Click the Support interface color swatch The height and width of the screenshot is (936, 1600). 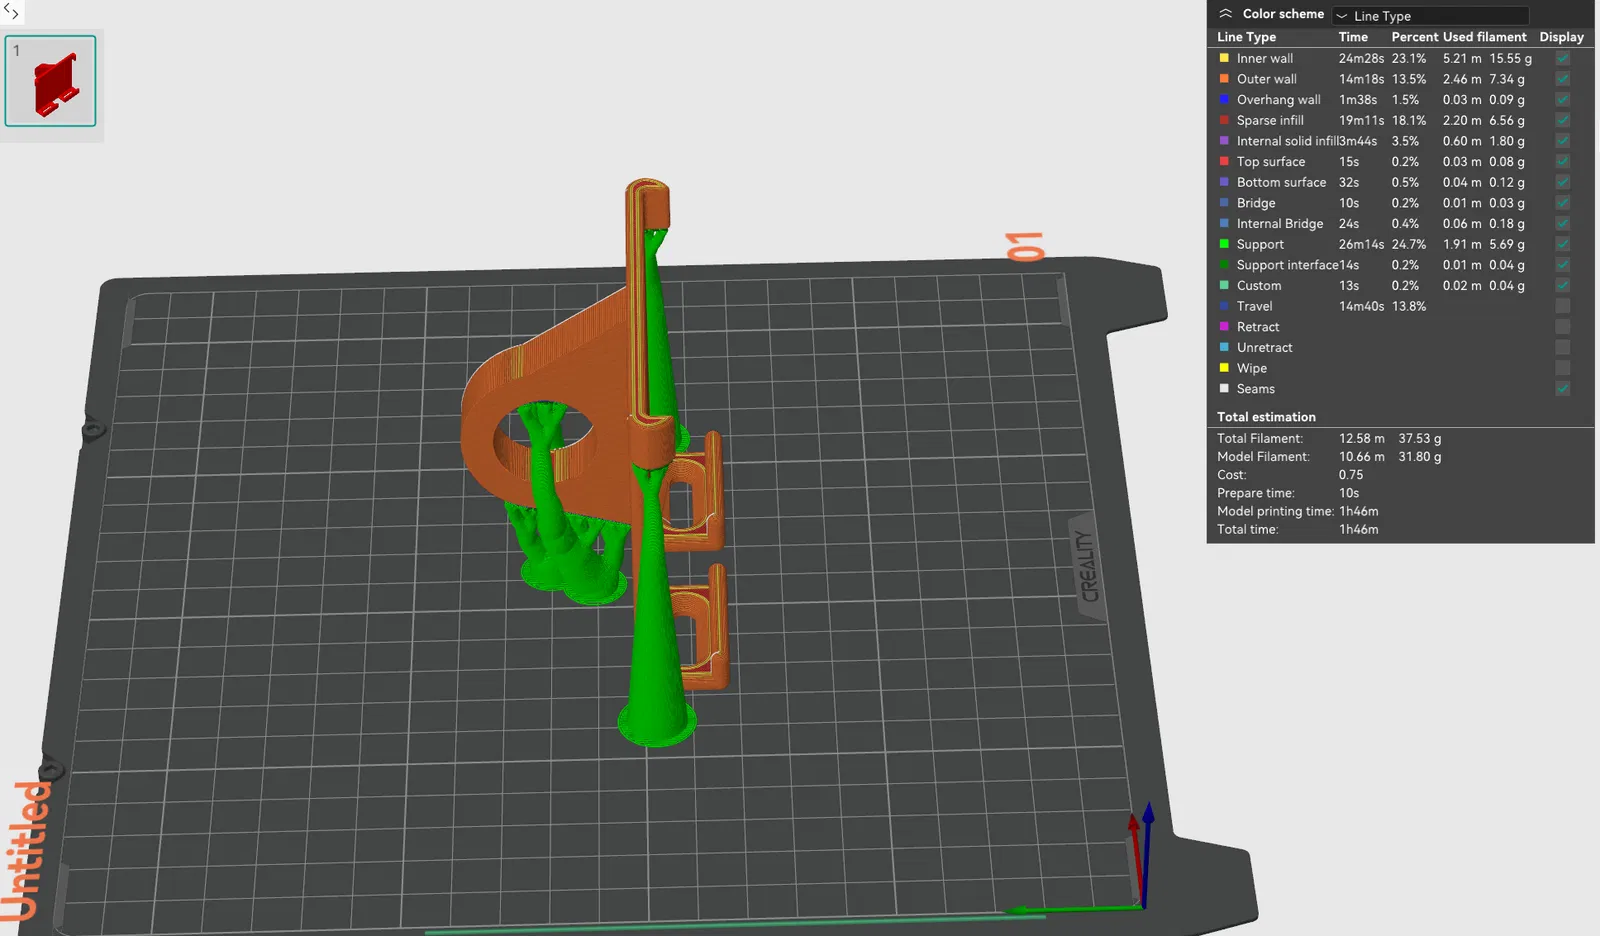coord(1224,265)
